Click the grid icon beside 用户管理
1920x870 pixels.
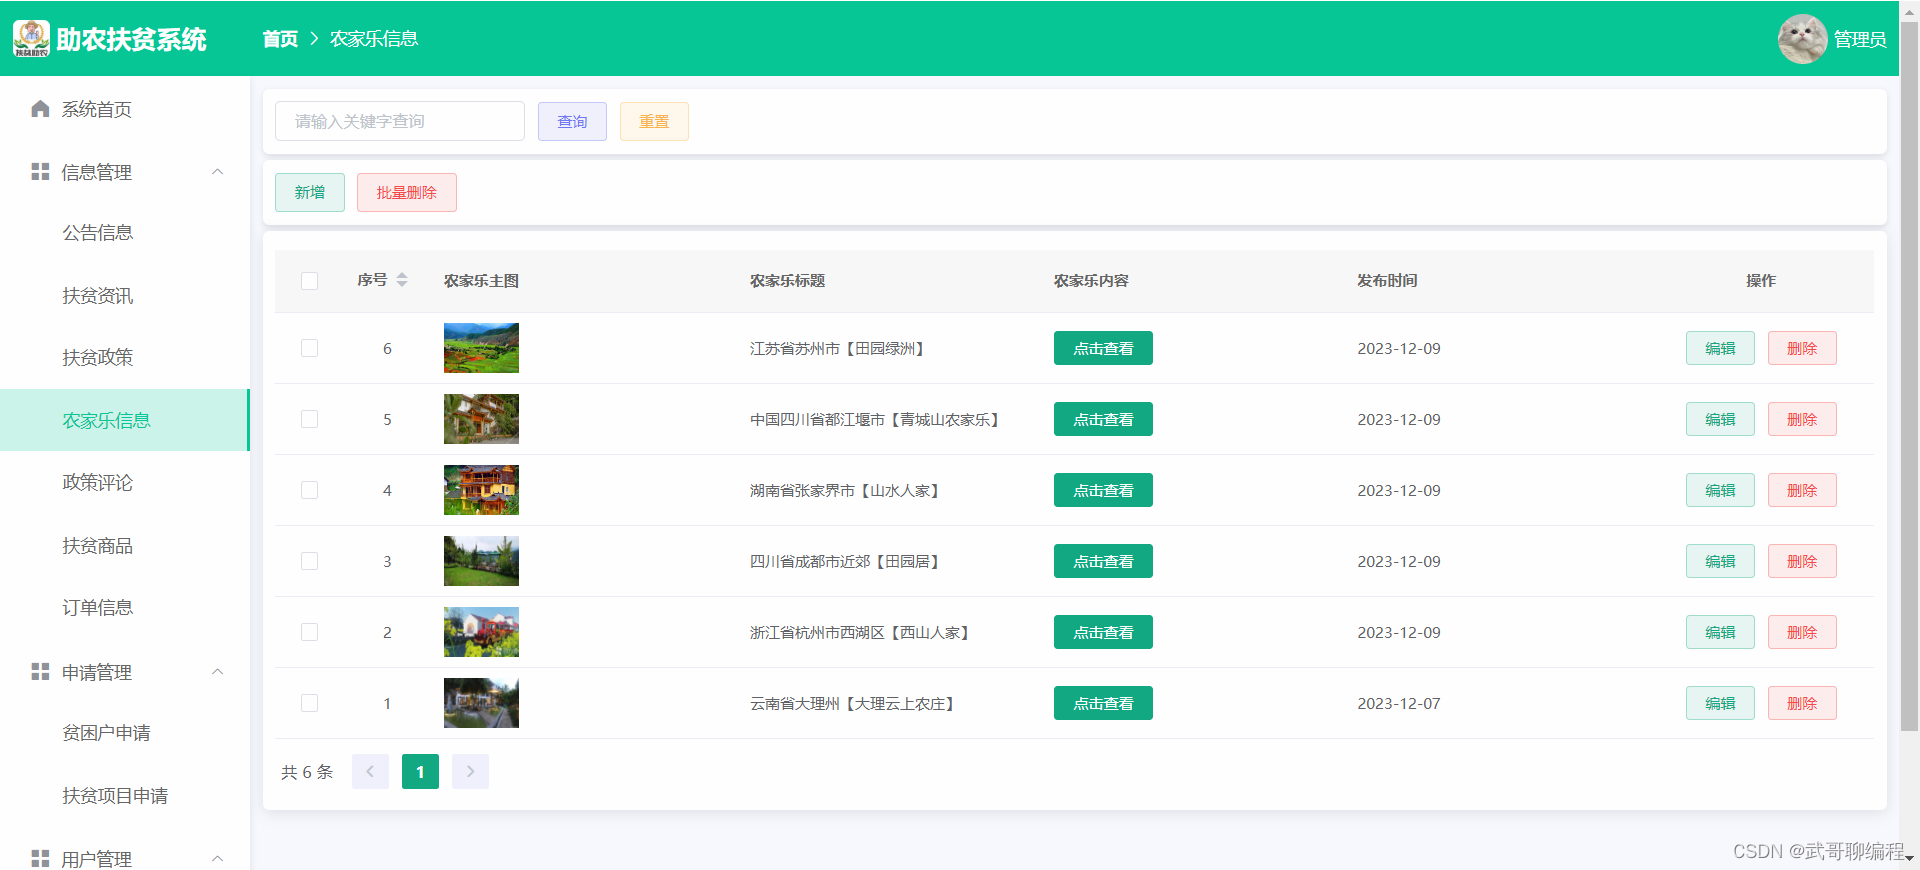click(x=40, y=858)
